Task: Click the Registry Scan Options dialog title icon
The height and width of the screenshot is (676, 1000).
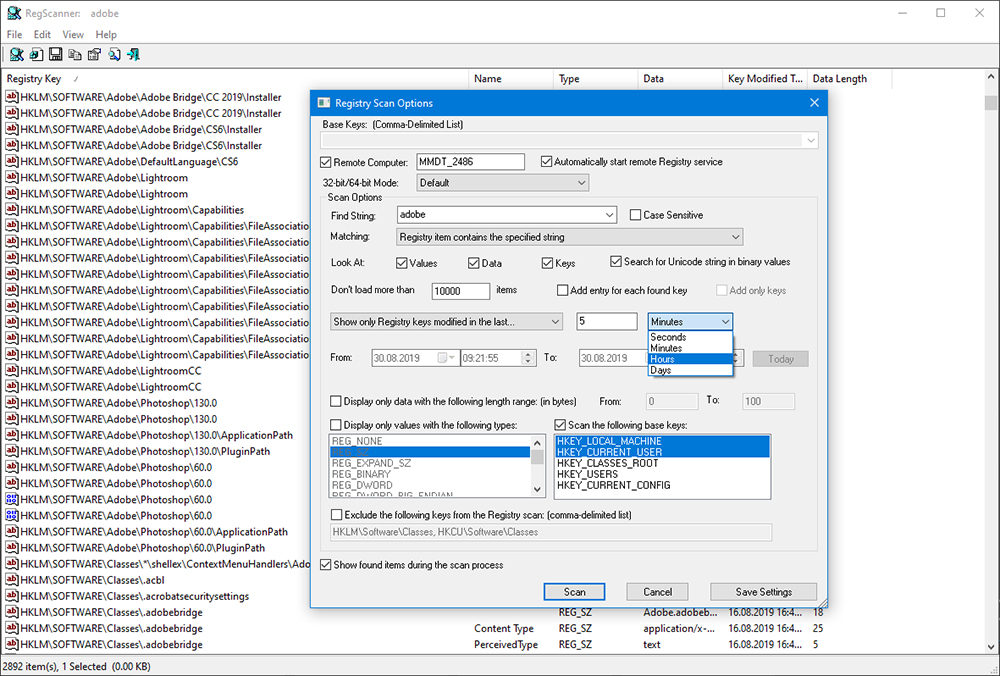Action: click(x=324, y=103)
